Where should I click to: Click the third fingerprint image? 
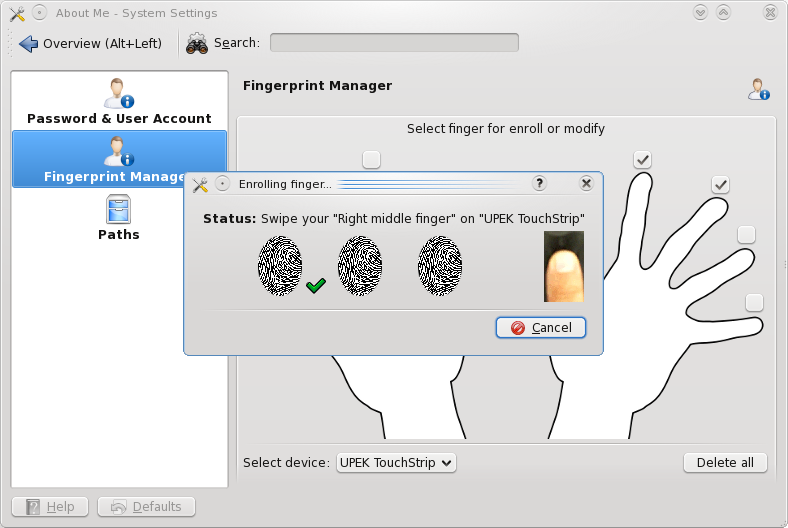pyautogui.click(x=440, y=266)
